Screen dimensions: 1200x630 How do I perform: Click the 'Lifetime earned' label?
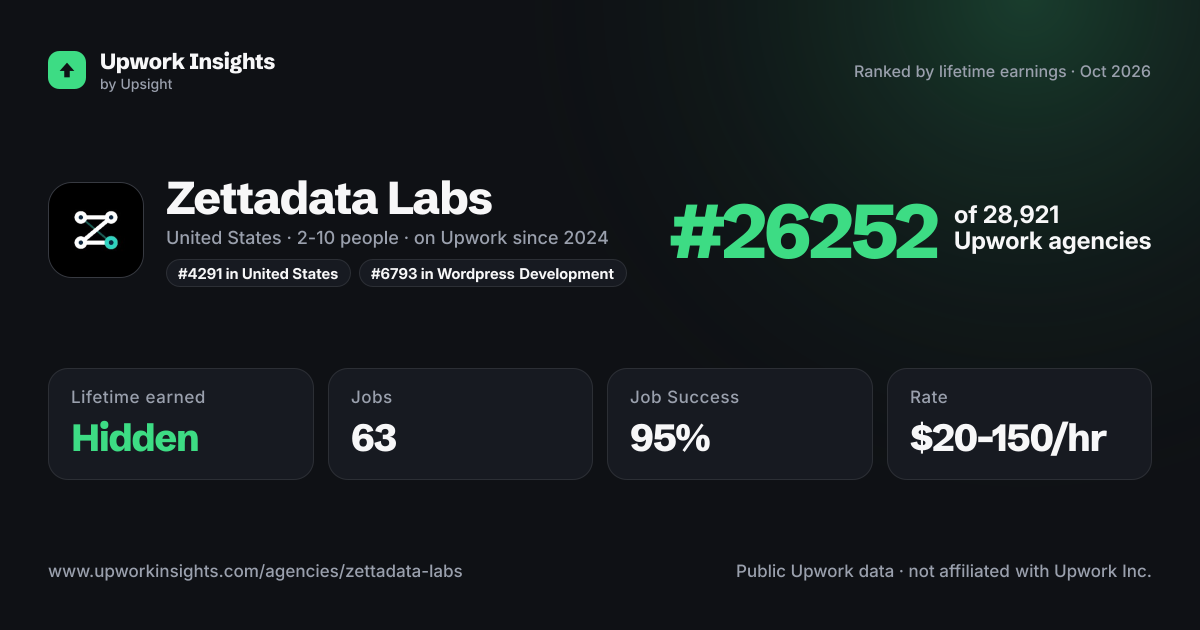[x=138, y=397]
